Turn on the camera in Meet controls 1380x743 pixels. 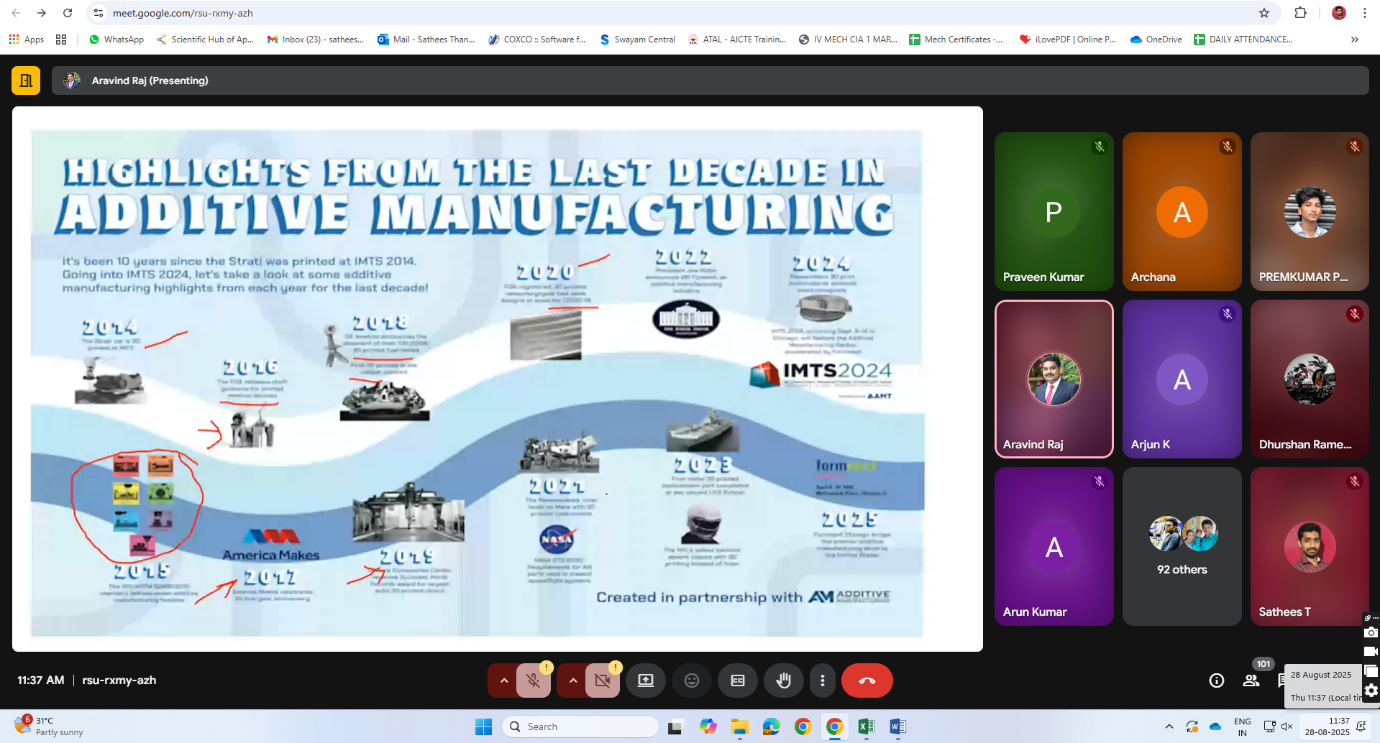[x=603, y=680]
